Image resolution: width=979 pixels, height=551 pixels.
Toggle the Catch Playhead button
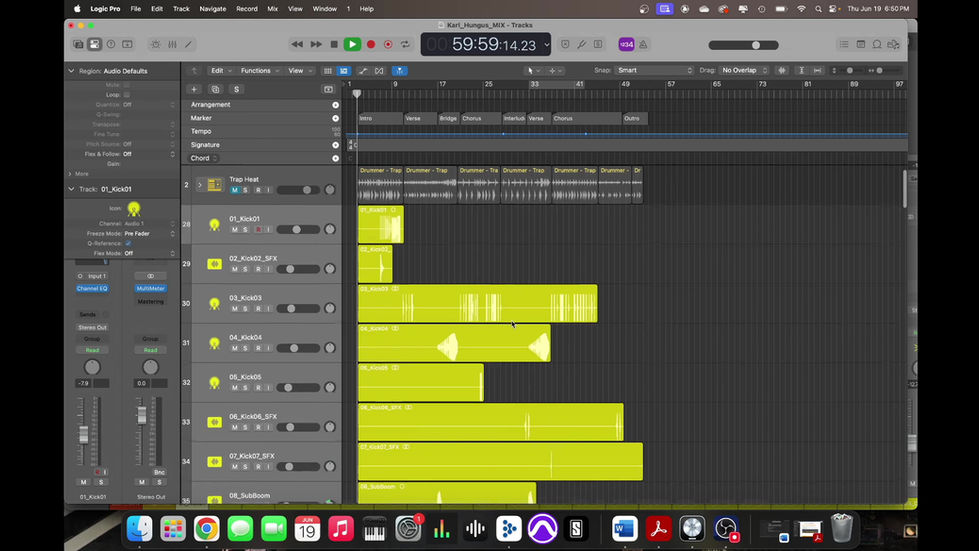coord(400,71)
